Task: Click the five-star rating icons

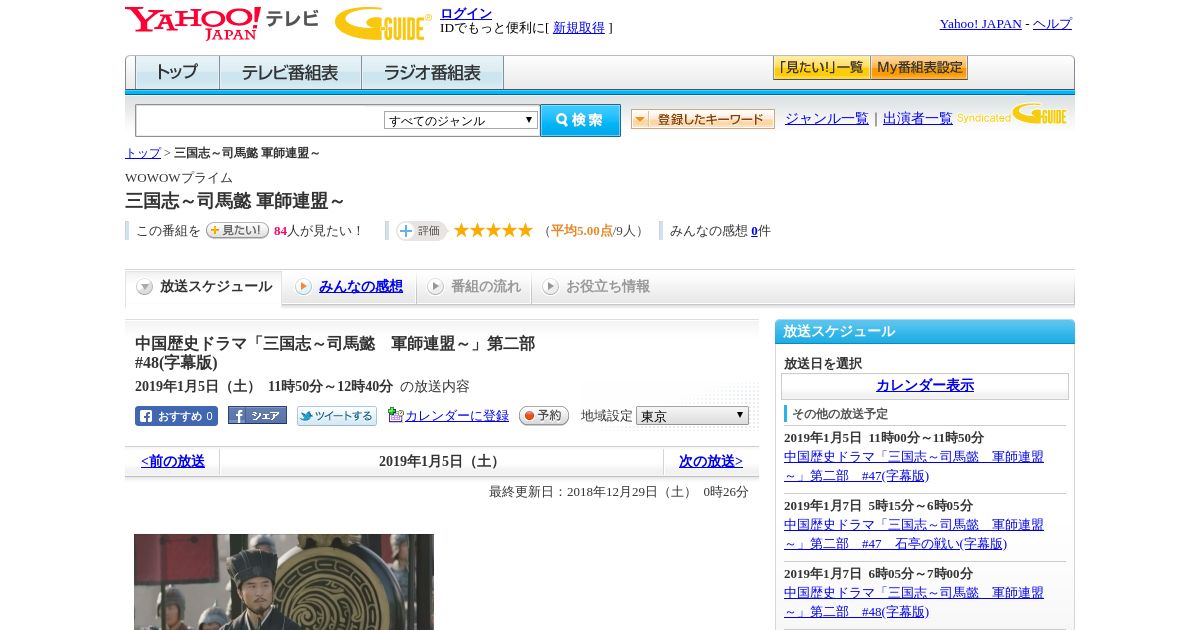Action: point(493,230)
